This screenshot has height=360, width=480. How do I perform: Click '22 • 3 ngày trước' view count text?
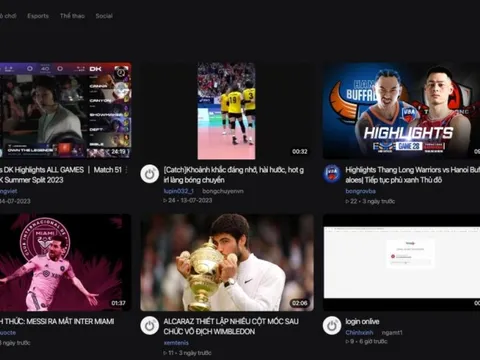click(x=370, y=201)
